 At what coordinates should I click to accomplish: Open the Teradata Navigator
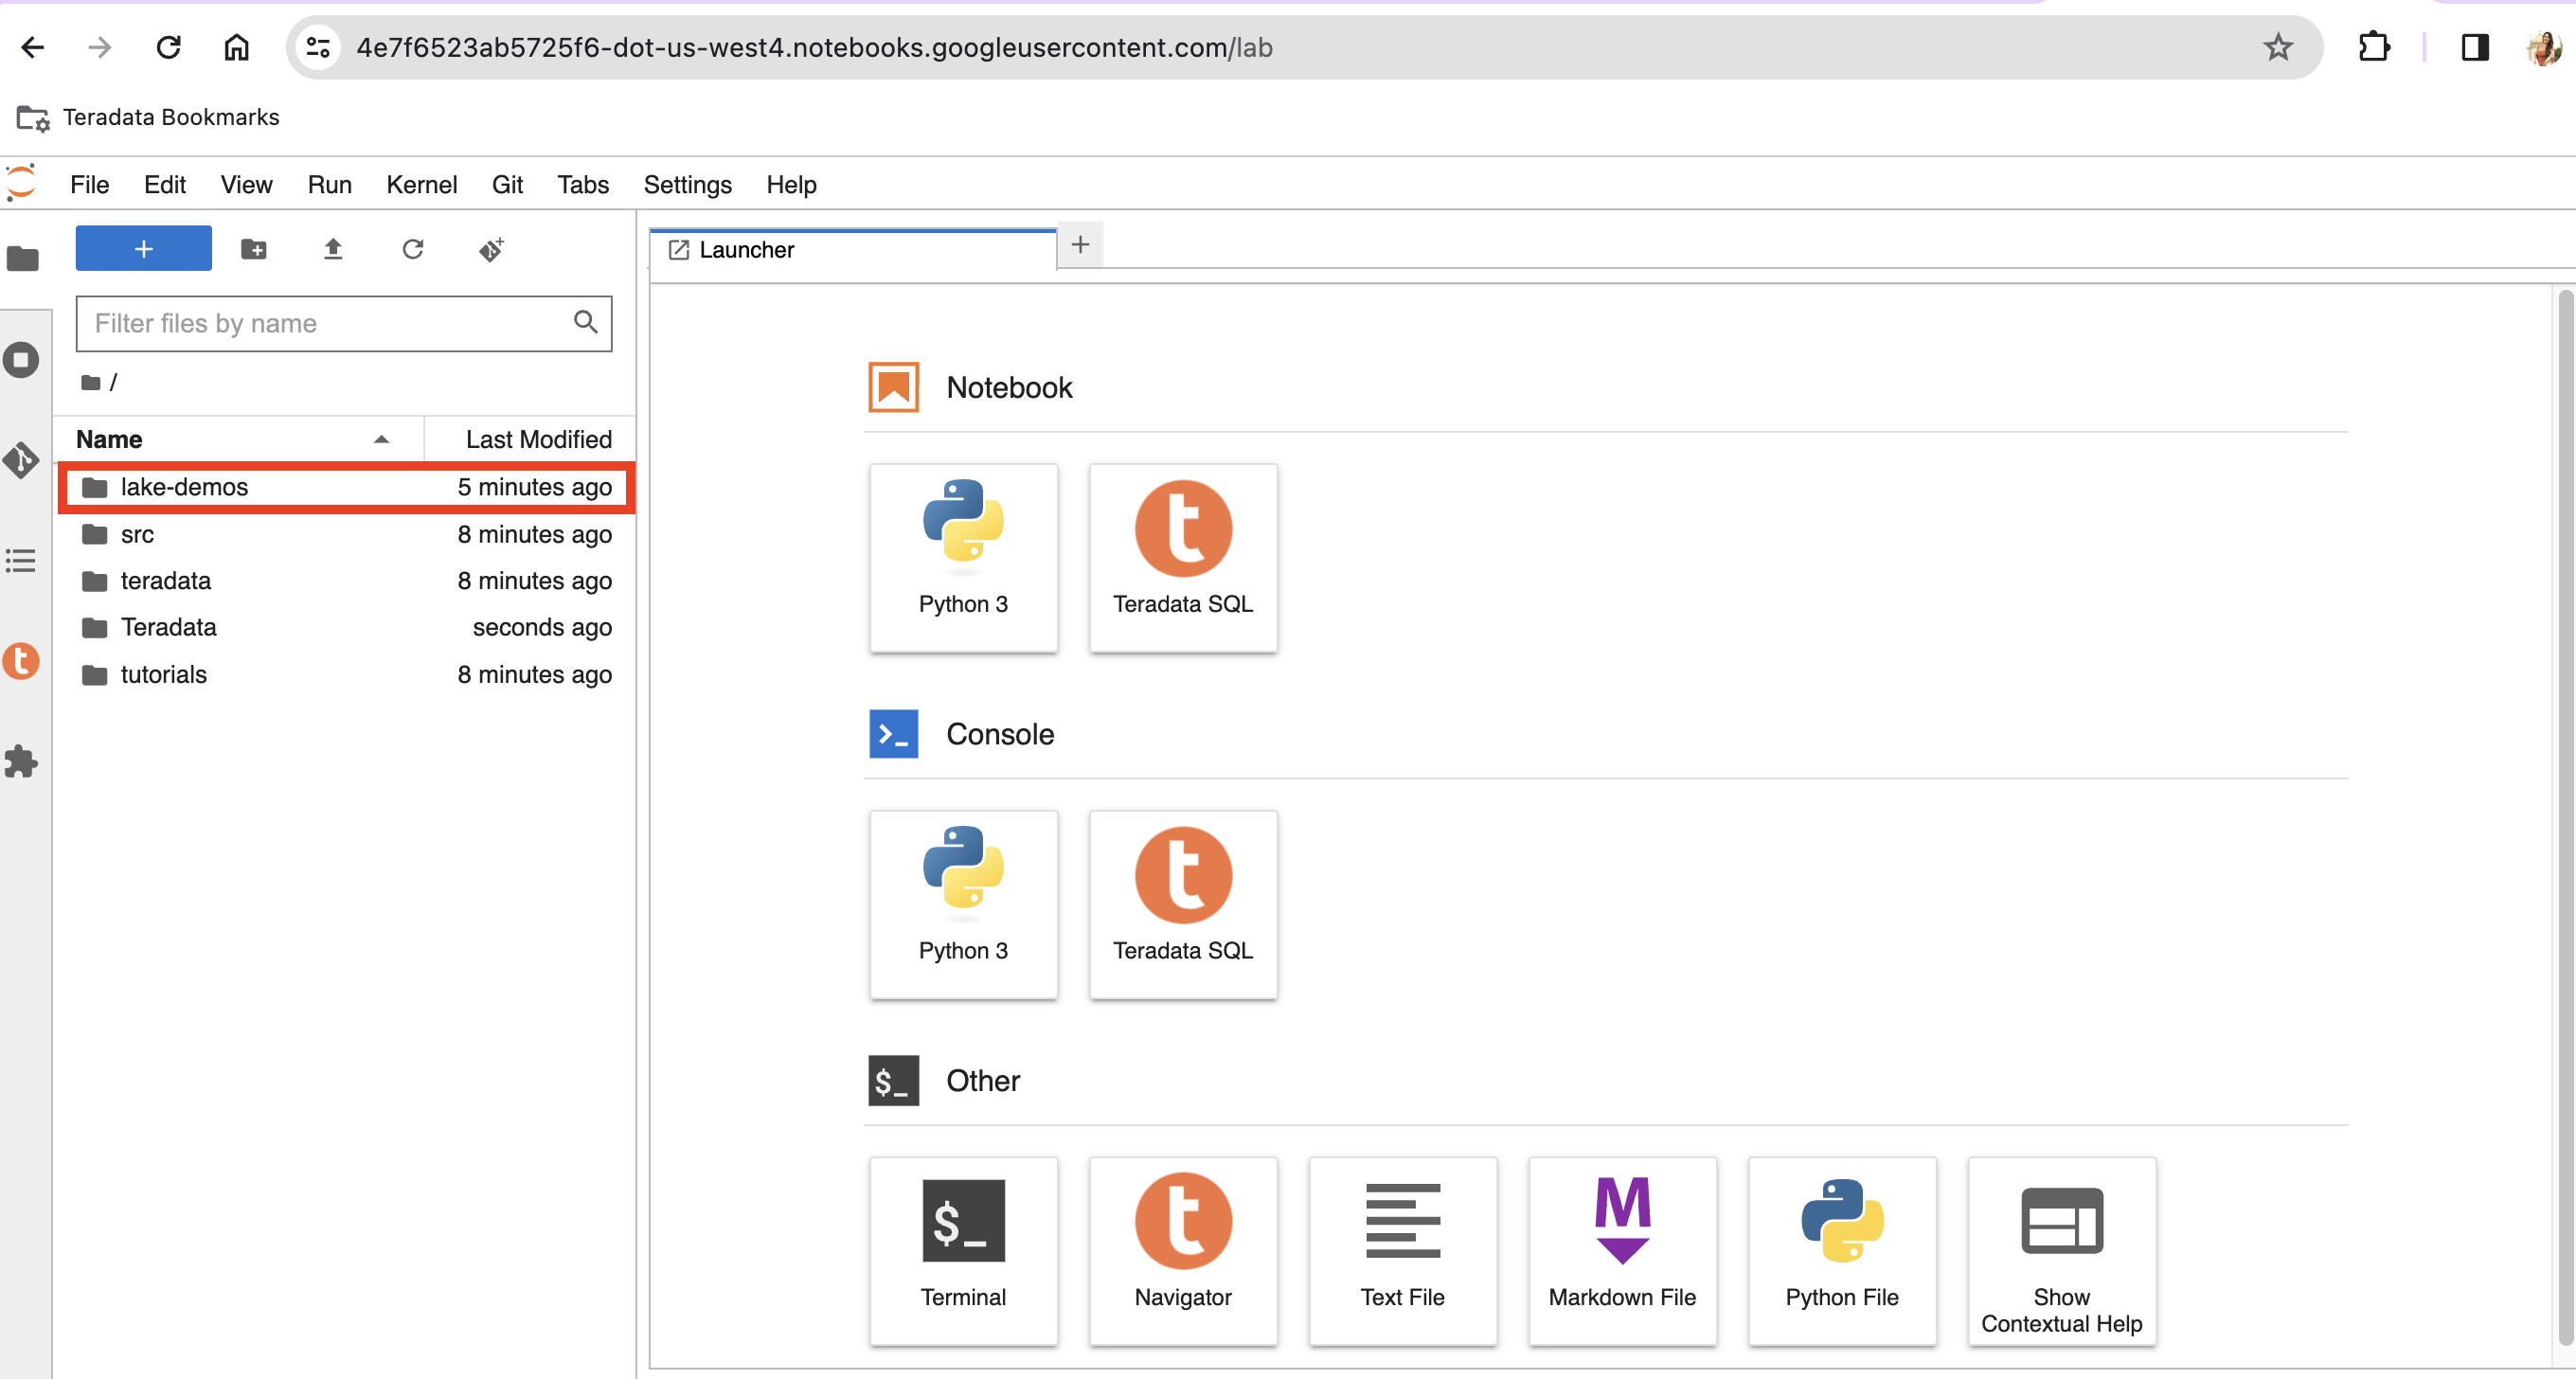[1183, 1251]
